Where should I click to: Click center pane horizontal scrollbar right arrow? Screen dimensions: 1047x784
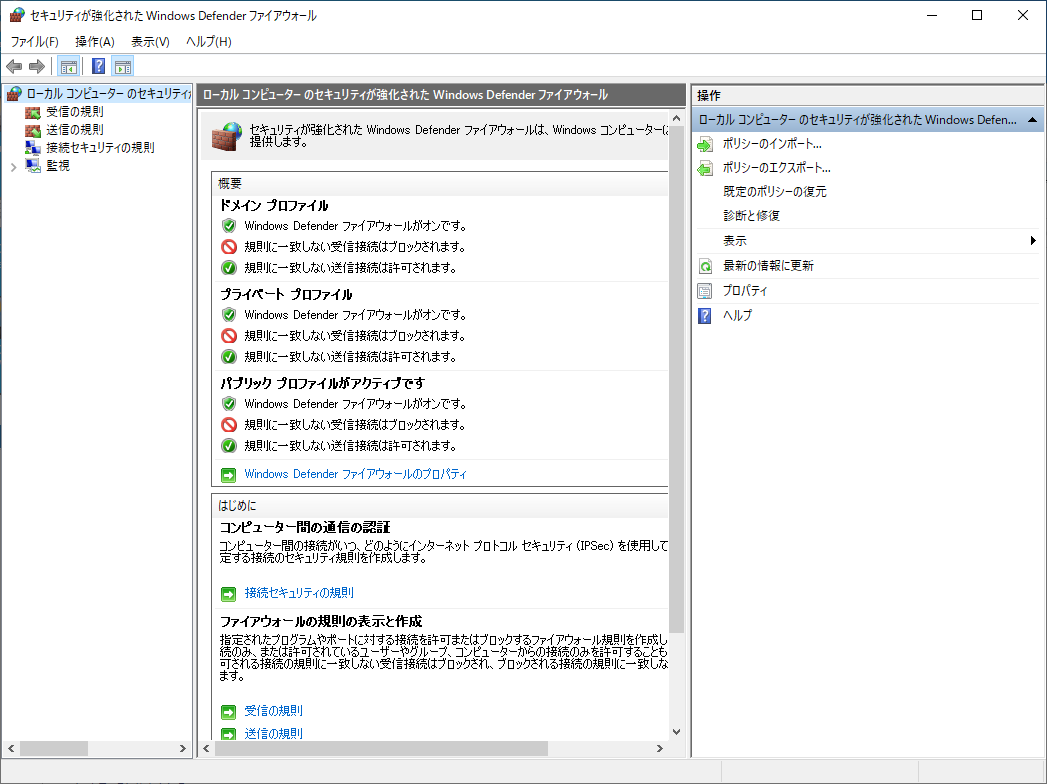[x=660, y=749]
